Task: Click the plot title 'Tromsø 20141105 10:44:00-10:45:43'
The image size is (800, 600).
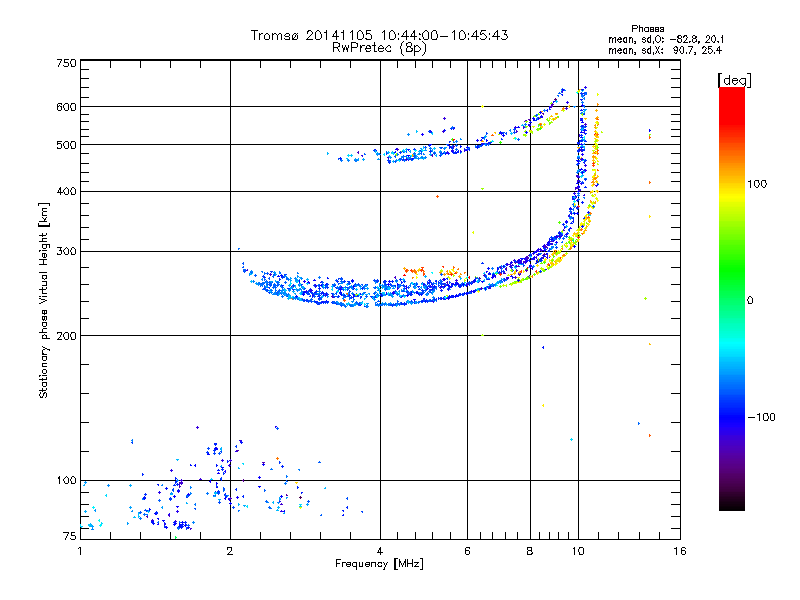Action: [379, 35]
